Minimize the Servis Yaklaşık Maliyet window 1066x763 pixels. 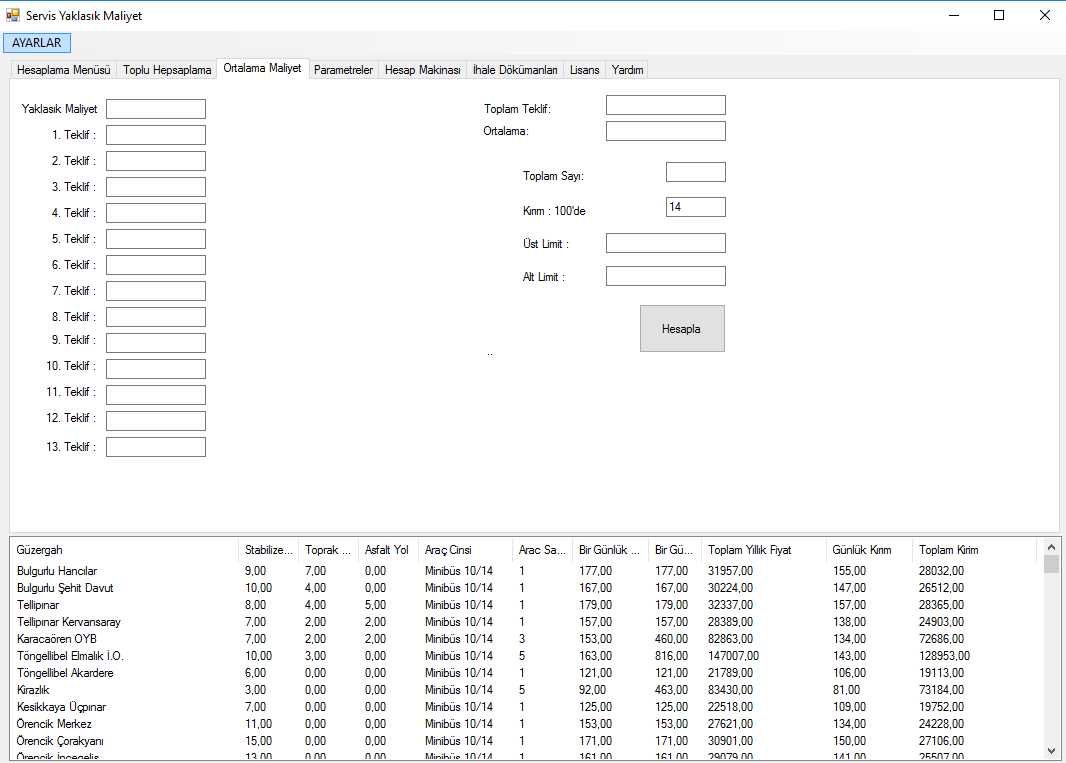(954, 15)
